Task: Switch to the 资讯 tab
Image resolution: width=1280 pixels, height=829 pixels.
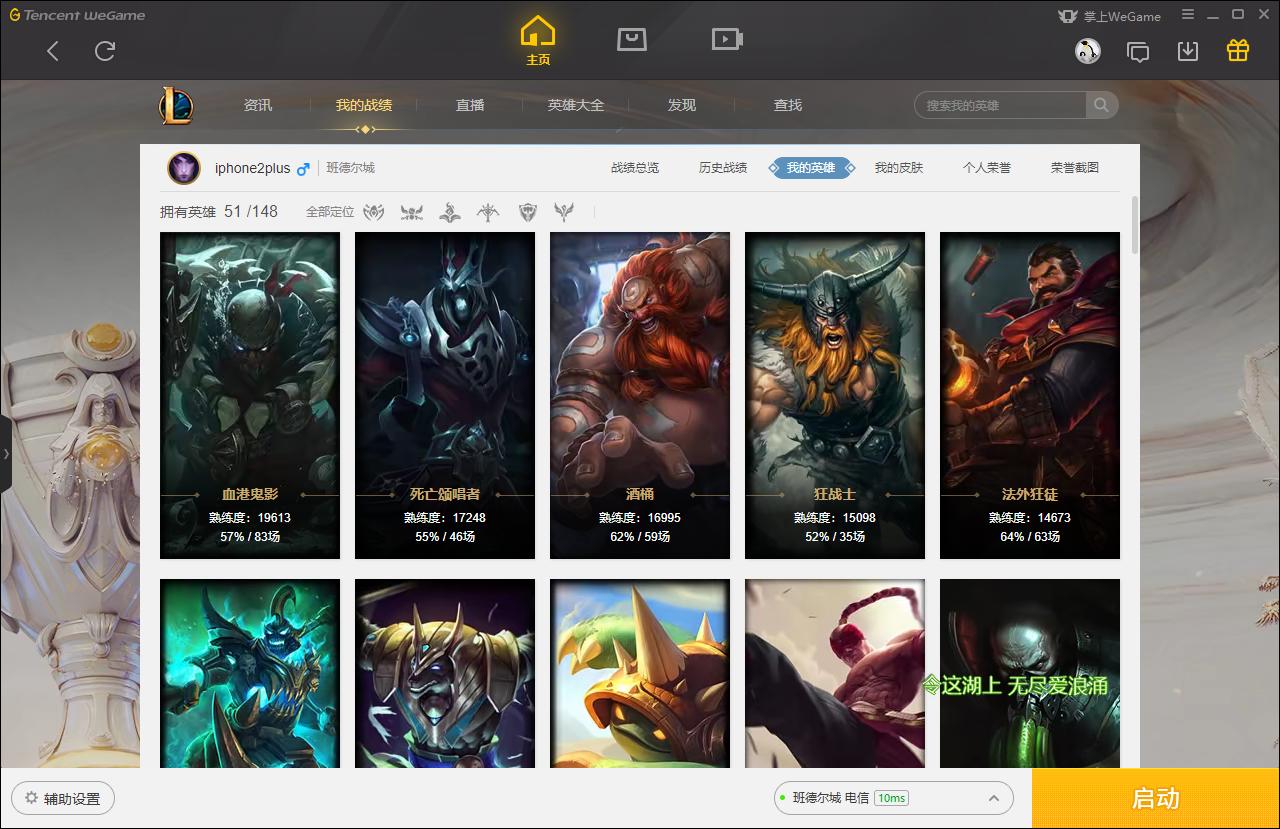Action: coord(258,105)
